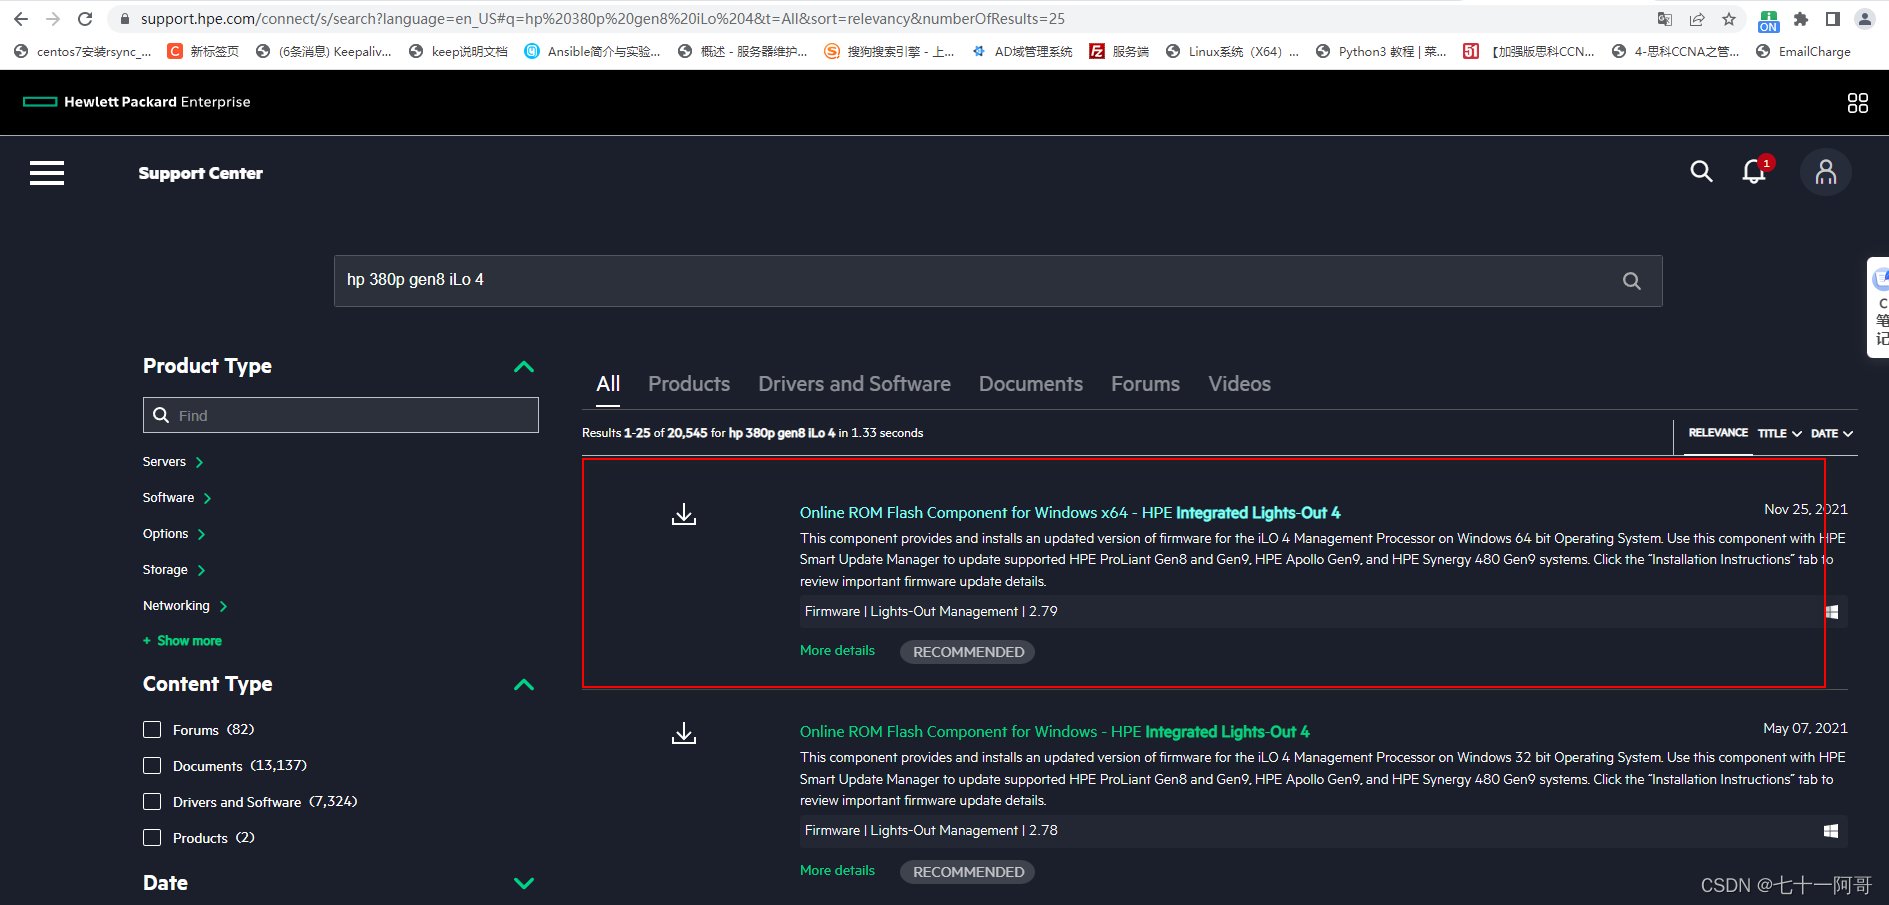Check the Products (2) filter
The height and width of the screenshot is (905, 1889).
[x=152, y=838]
